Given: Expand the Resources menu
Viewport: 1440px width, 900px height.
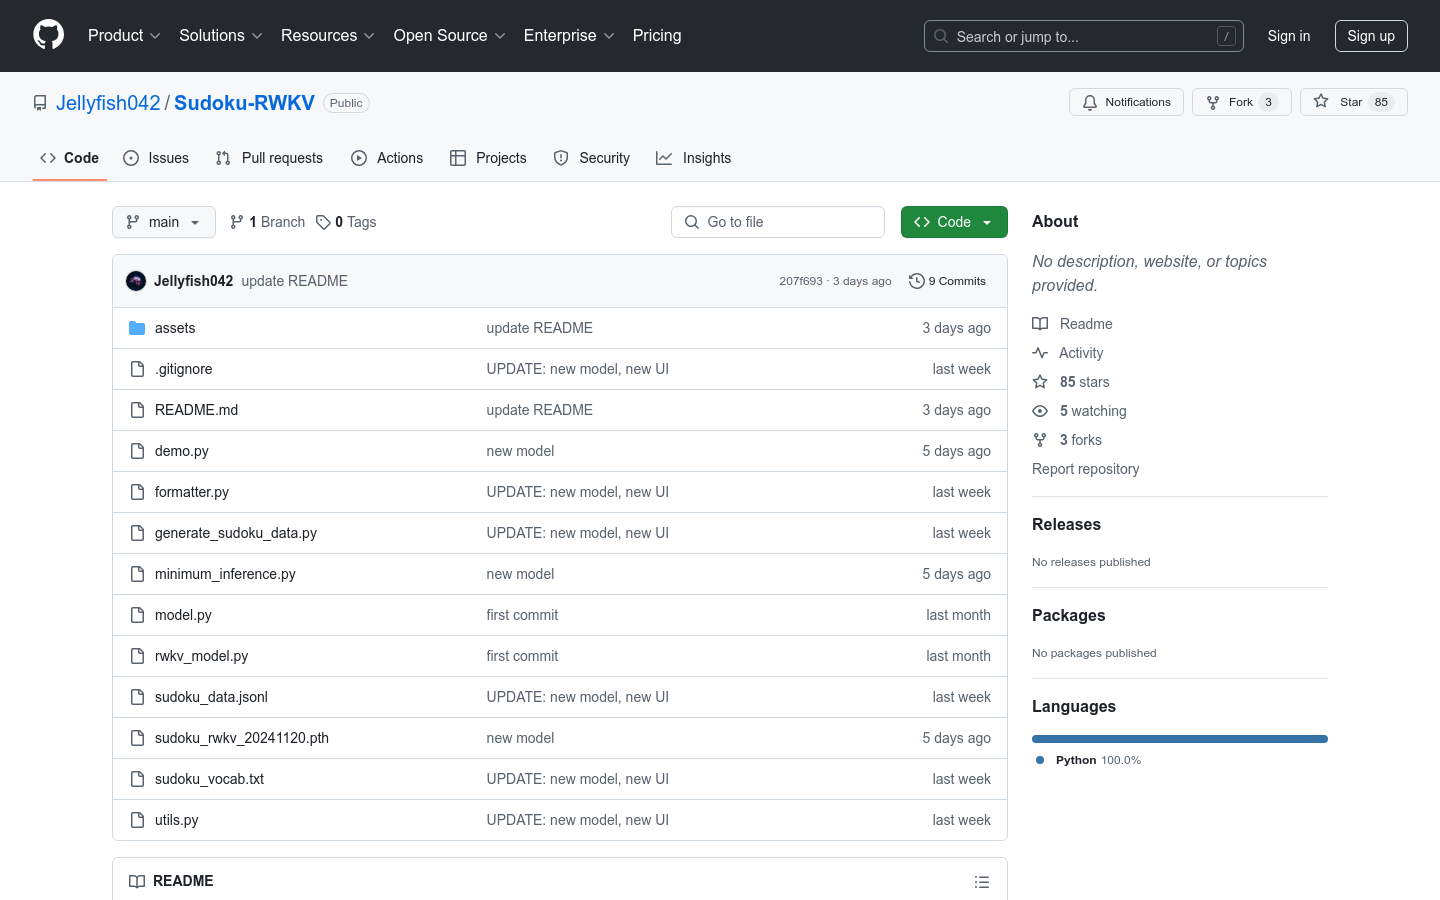Looking at the screenshot, I should point(327,35).
